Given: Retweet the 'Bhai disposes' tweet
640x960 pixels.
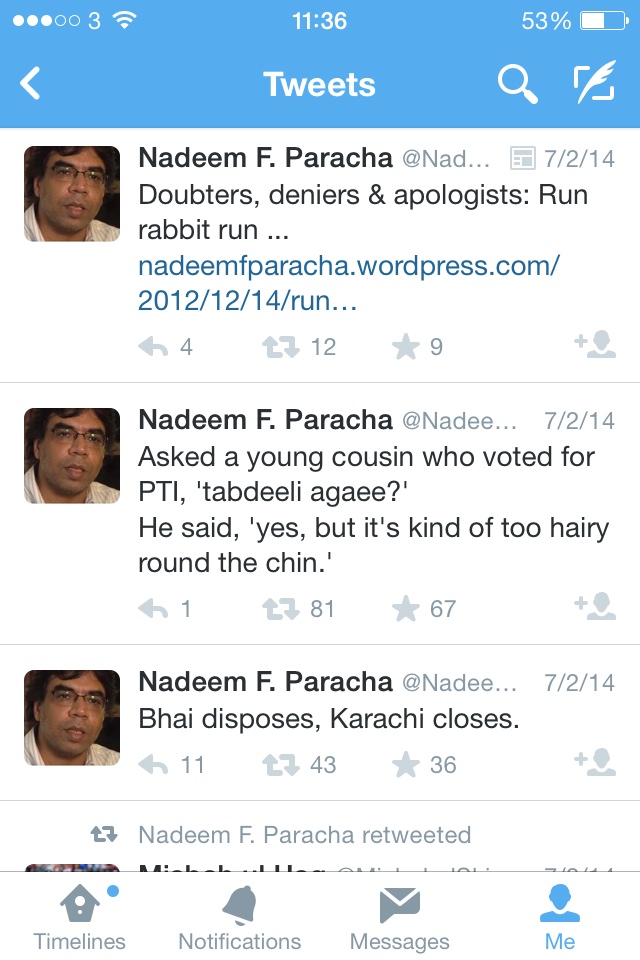Looking at the screenshot, I should tap(280, 765).
